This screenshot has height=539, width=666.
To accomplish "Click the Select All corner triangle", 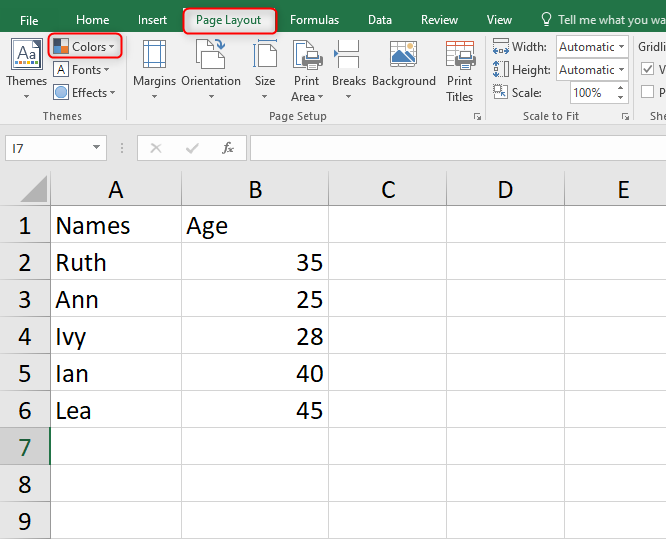I will click(x=34, y=189).
